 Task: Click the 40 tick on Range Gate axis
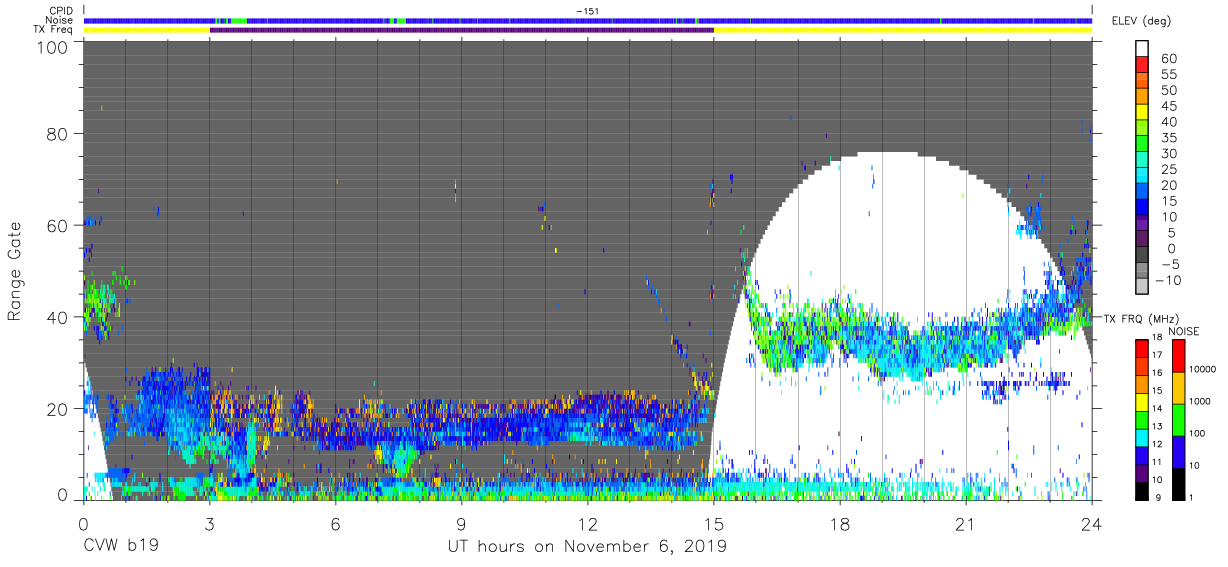tap(58, 317)
